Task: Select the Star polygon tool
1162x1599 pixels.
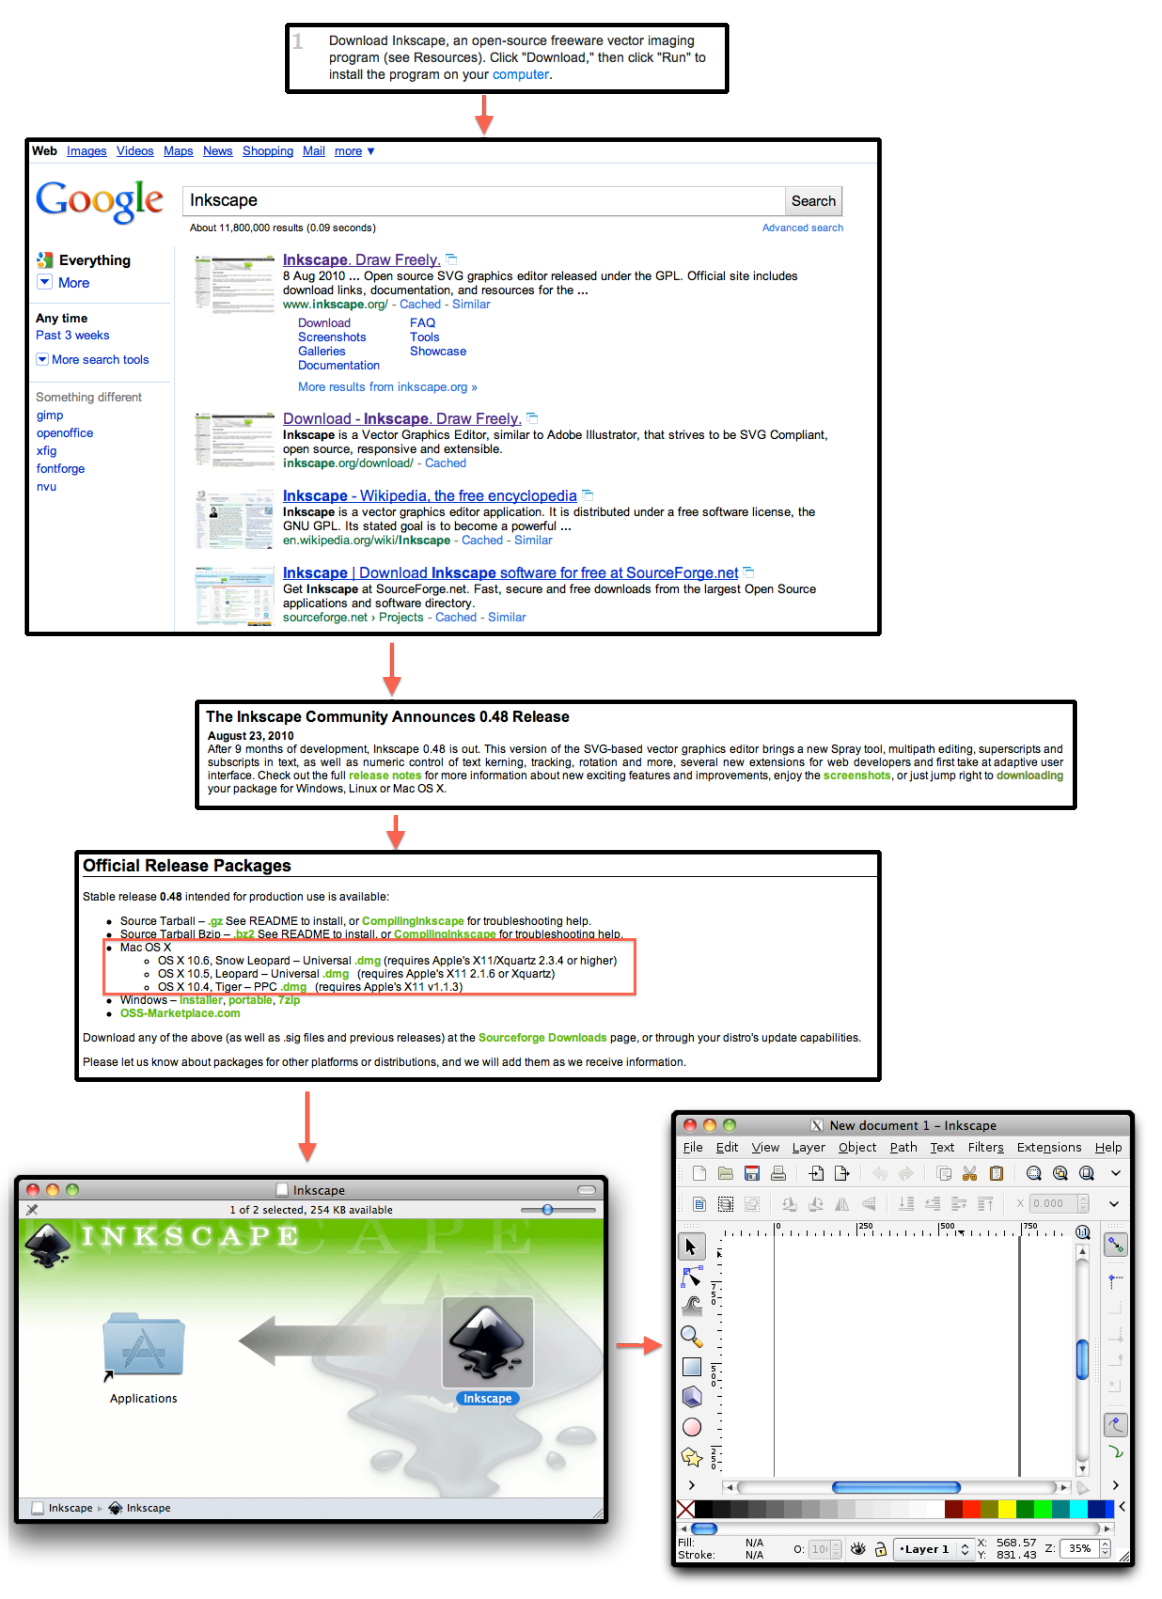Action: 691,1457
